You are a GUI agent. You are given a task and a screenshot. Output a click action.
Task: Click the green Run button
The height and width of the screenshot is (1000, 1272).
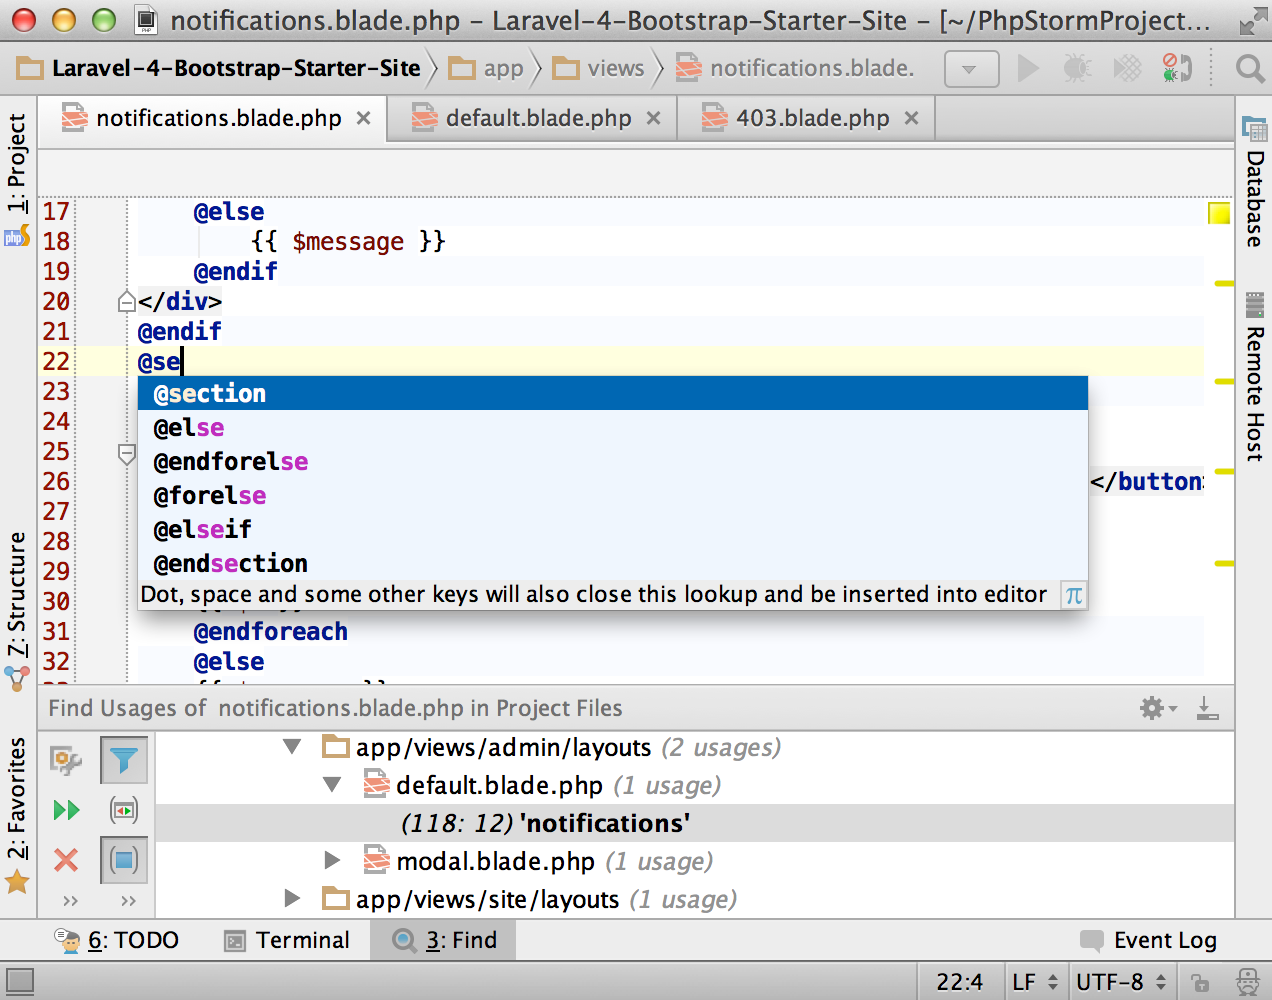pos(1027,68)
